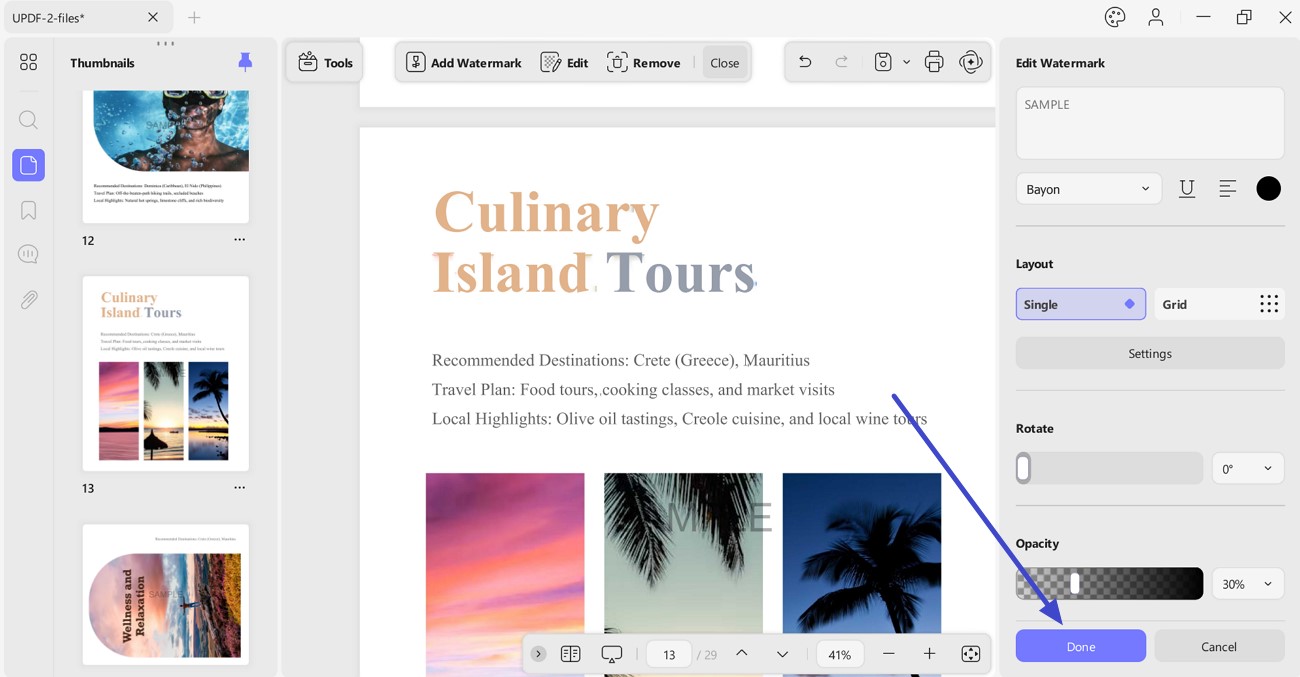Open the attachments paperclip panel

coord(28,299)
